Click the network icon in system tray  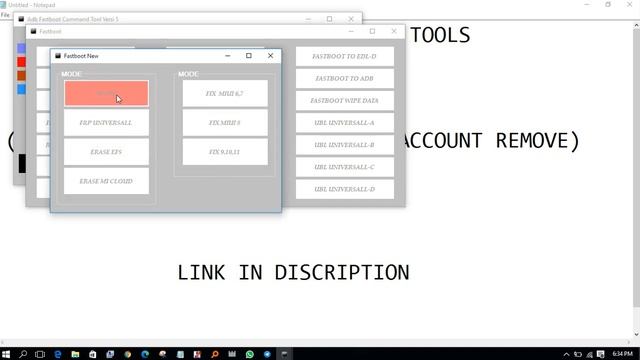pos(589,354)
